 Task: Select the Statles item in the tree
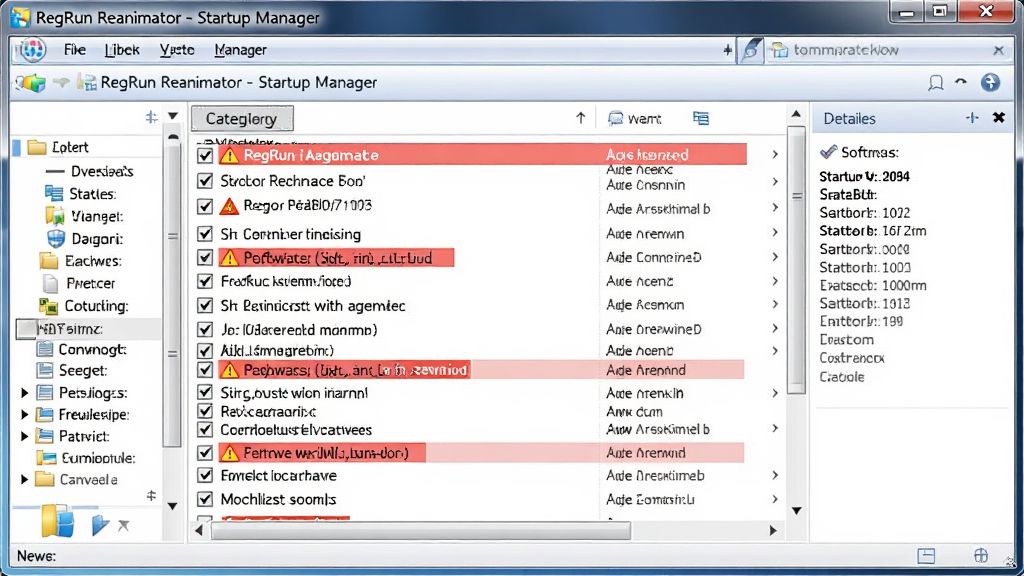point(92,194)
